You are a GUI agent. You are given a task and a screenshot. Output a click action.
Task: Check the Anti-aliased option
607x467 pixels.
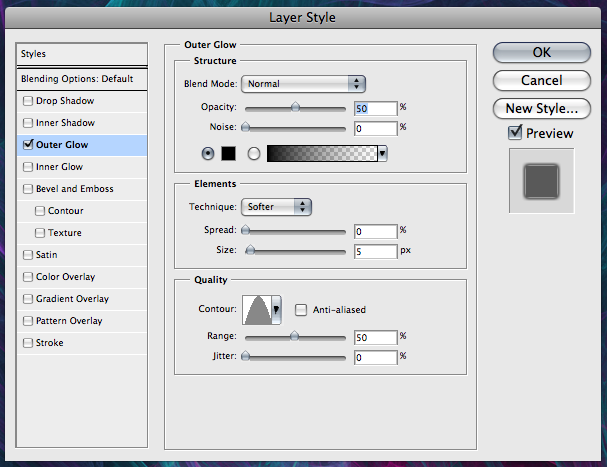click(301, 310)
